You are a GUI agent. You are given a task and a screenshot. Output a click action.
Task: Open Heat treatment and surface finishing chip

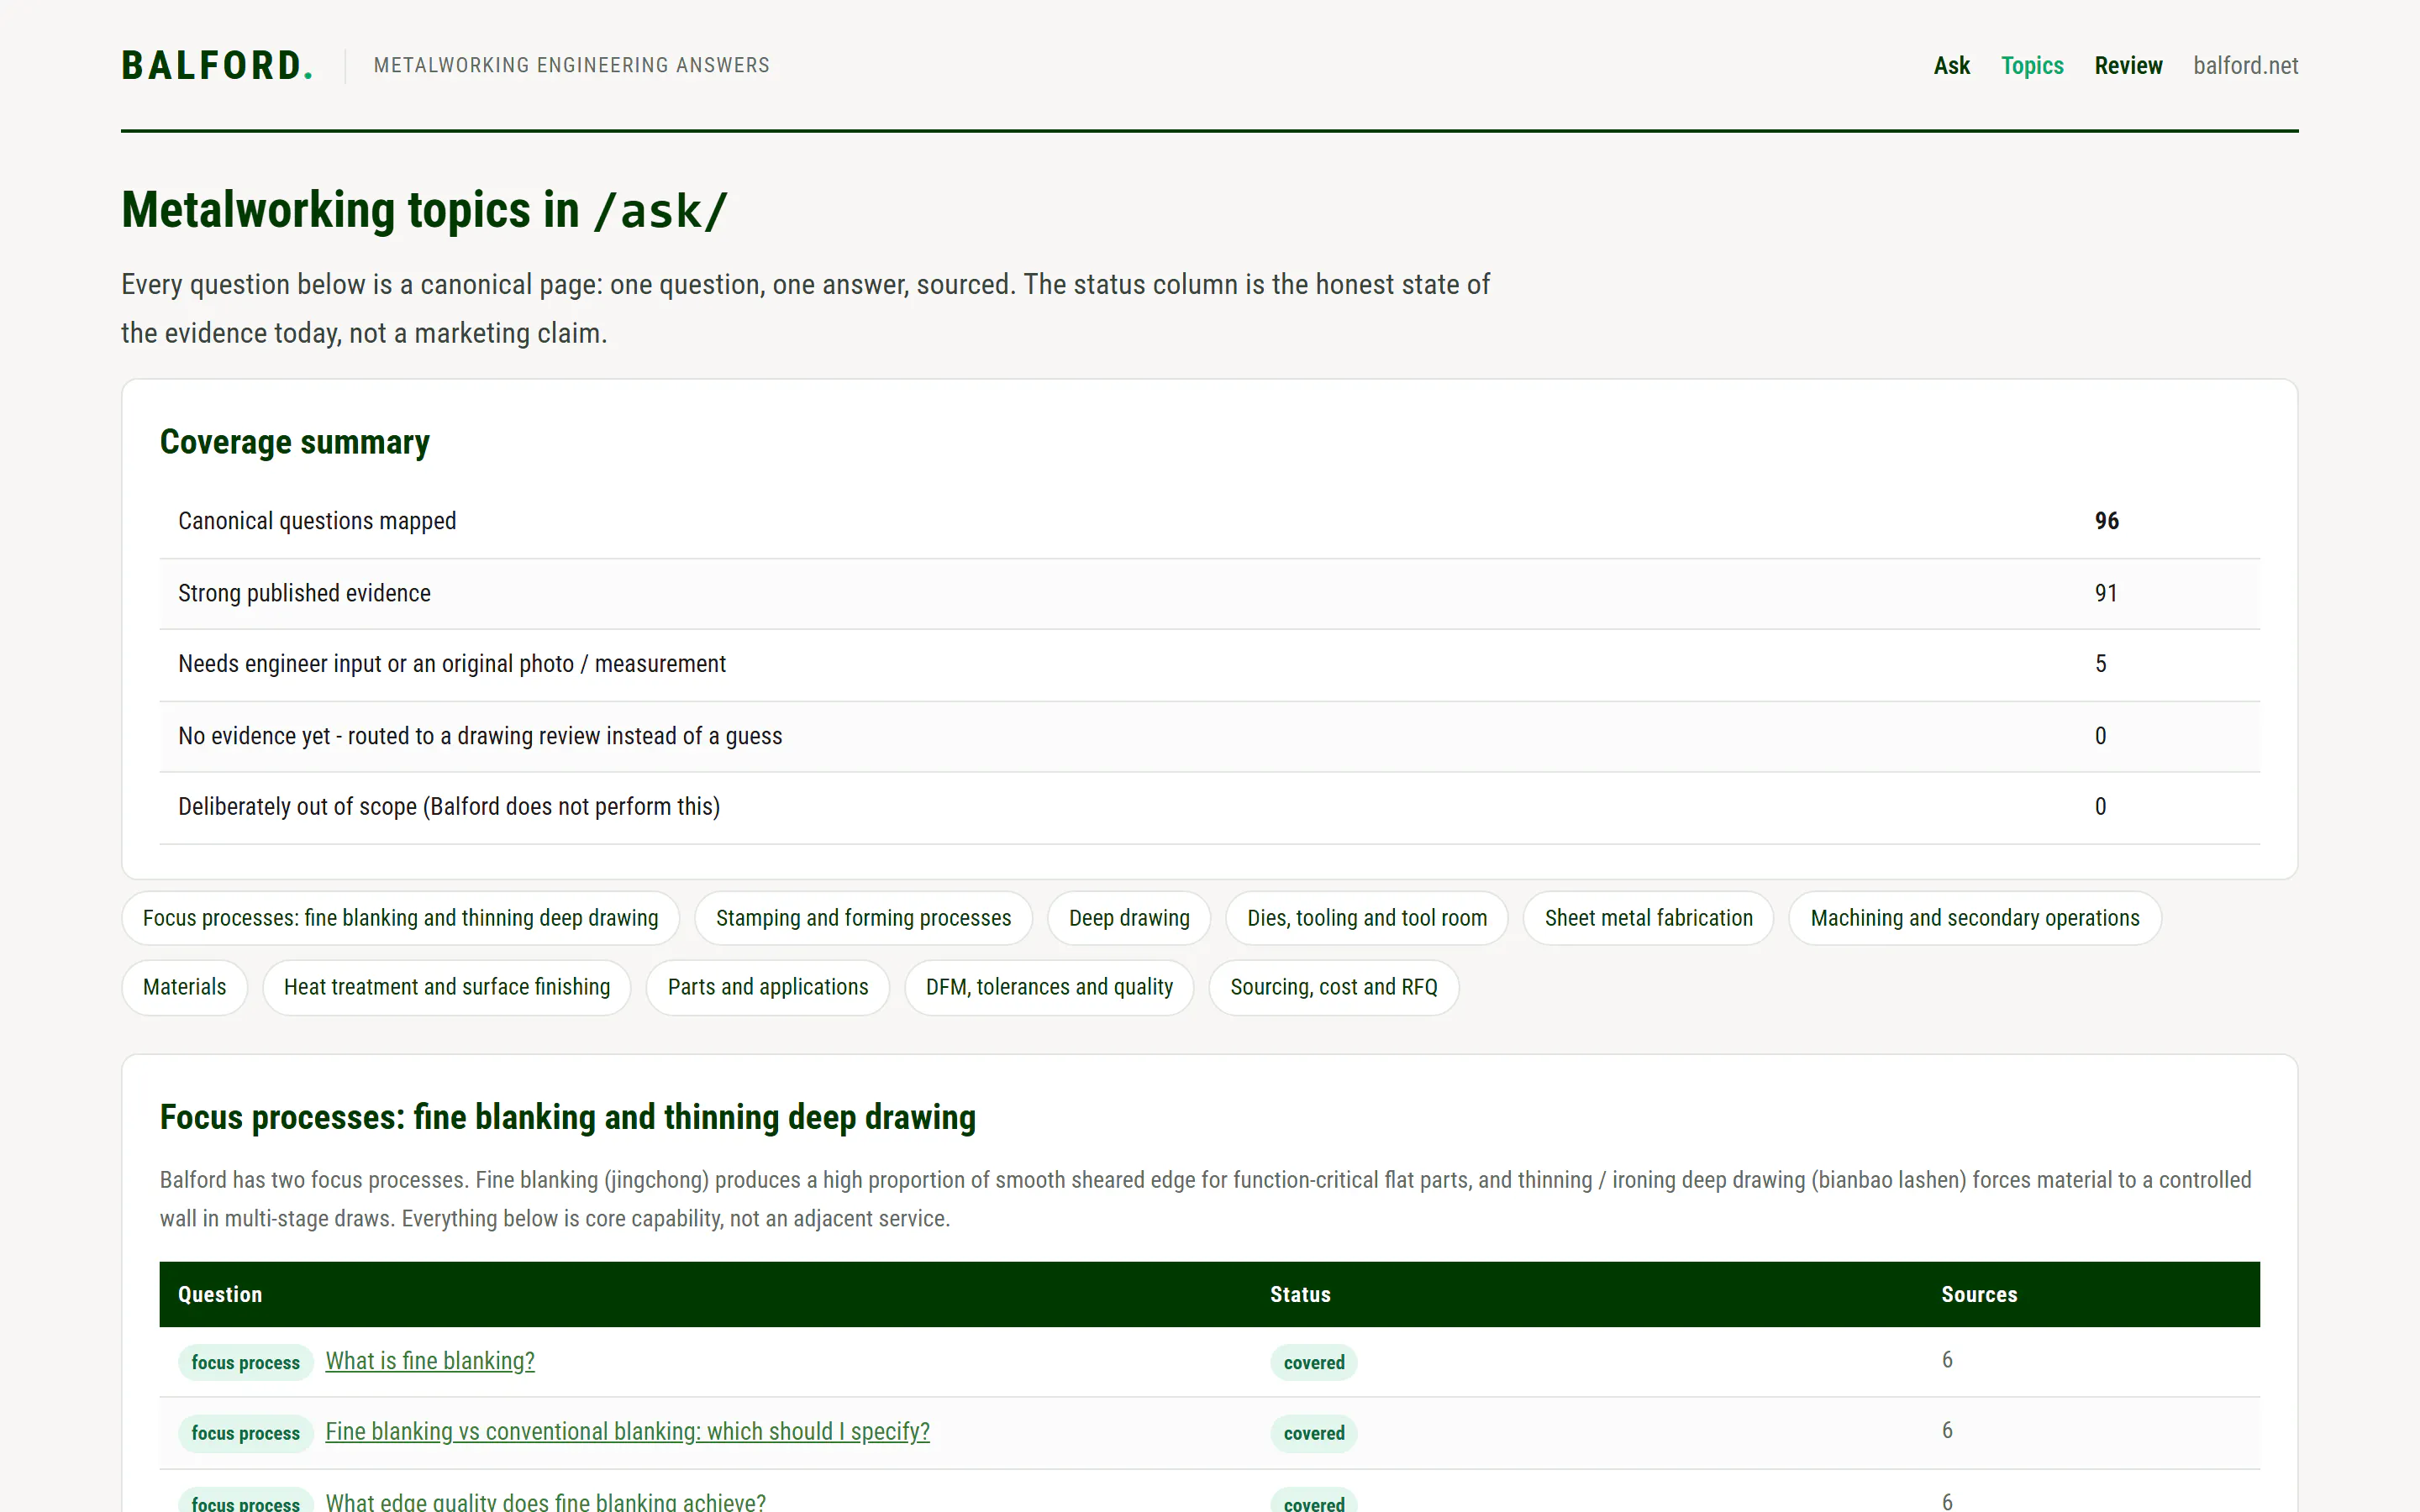tap(446, 987)
